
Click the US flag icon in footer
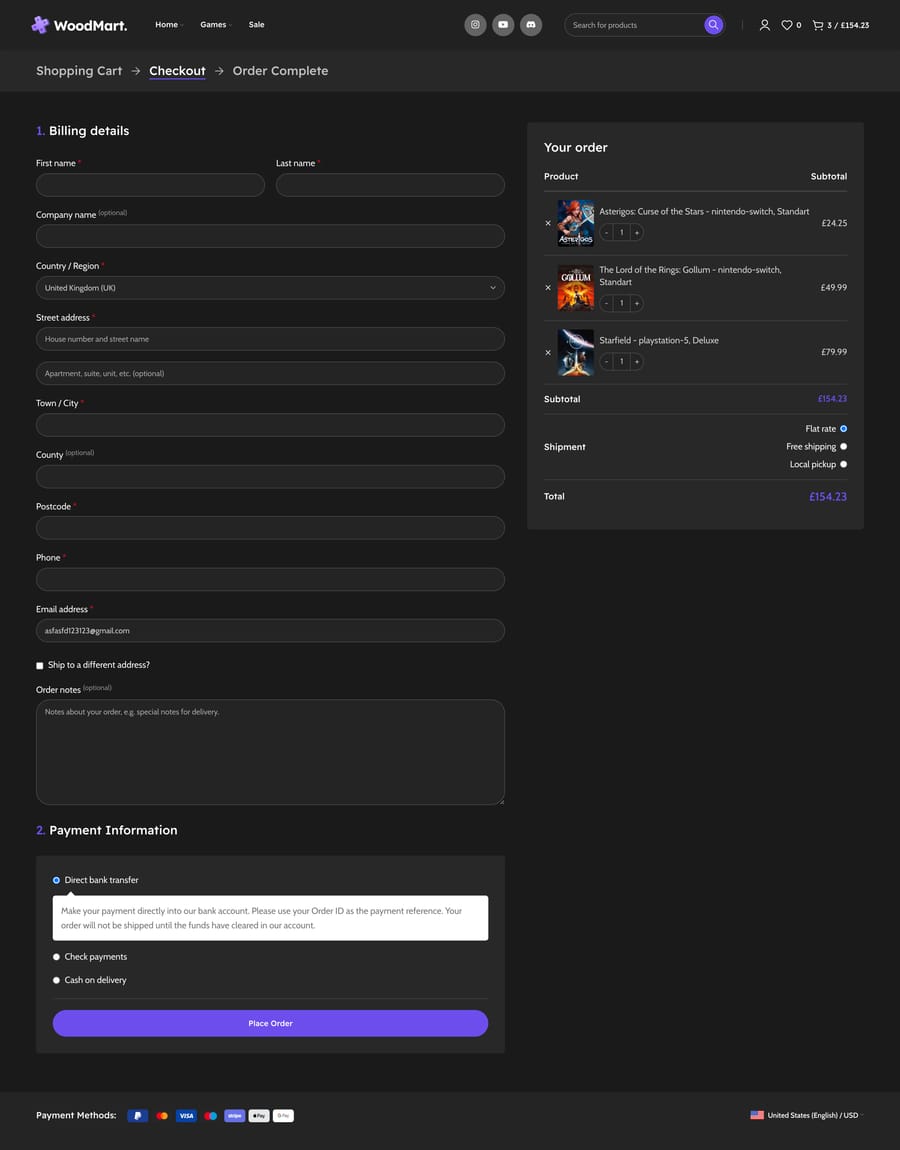coord(757,1115)
